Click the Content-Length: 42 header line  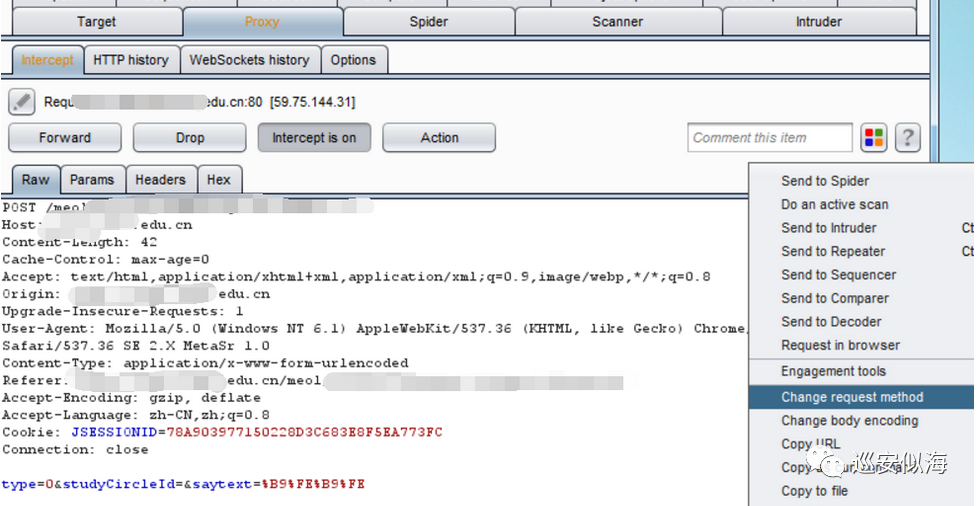tap(80, 242)
